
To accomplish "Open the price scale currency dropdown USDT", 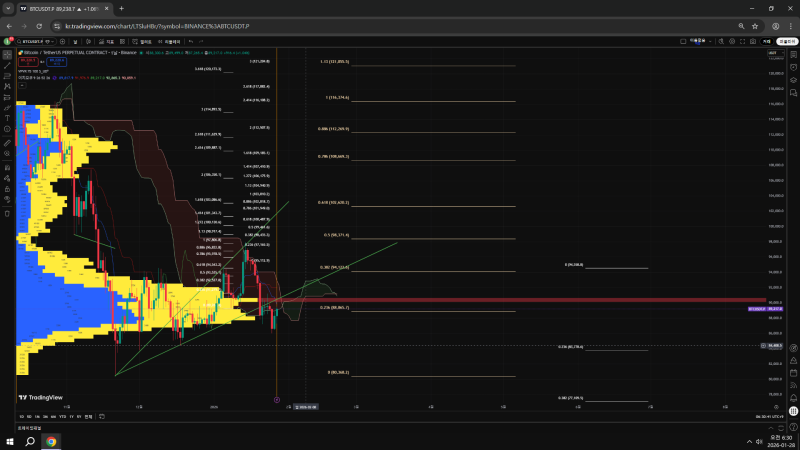I will (x=776, y=53).
